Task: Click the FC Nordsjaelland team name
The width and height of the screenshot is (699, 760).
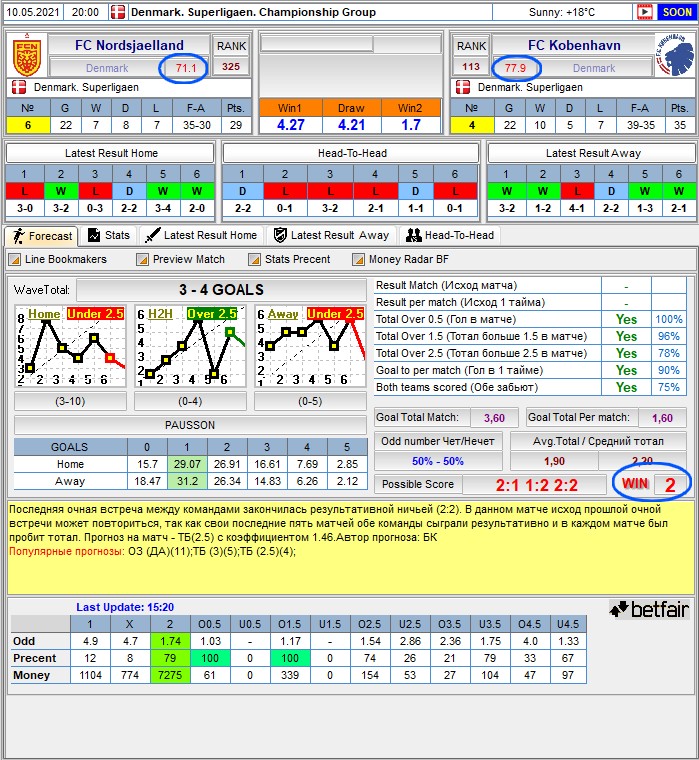Action: point(129,45)
